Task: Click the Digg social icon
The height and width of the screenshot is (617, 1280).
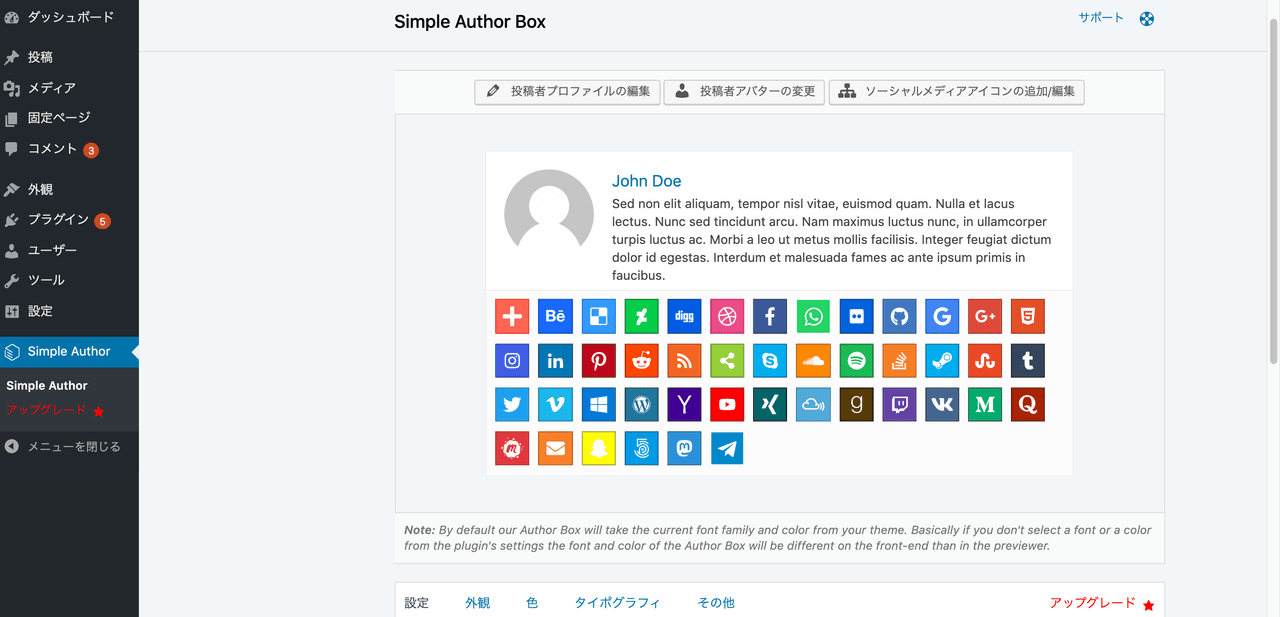Action: [x=684, y=317]
